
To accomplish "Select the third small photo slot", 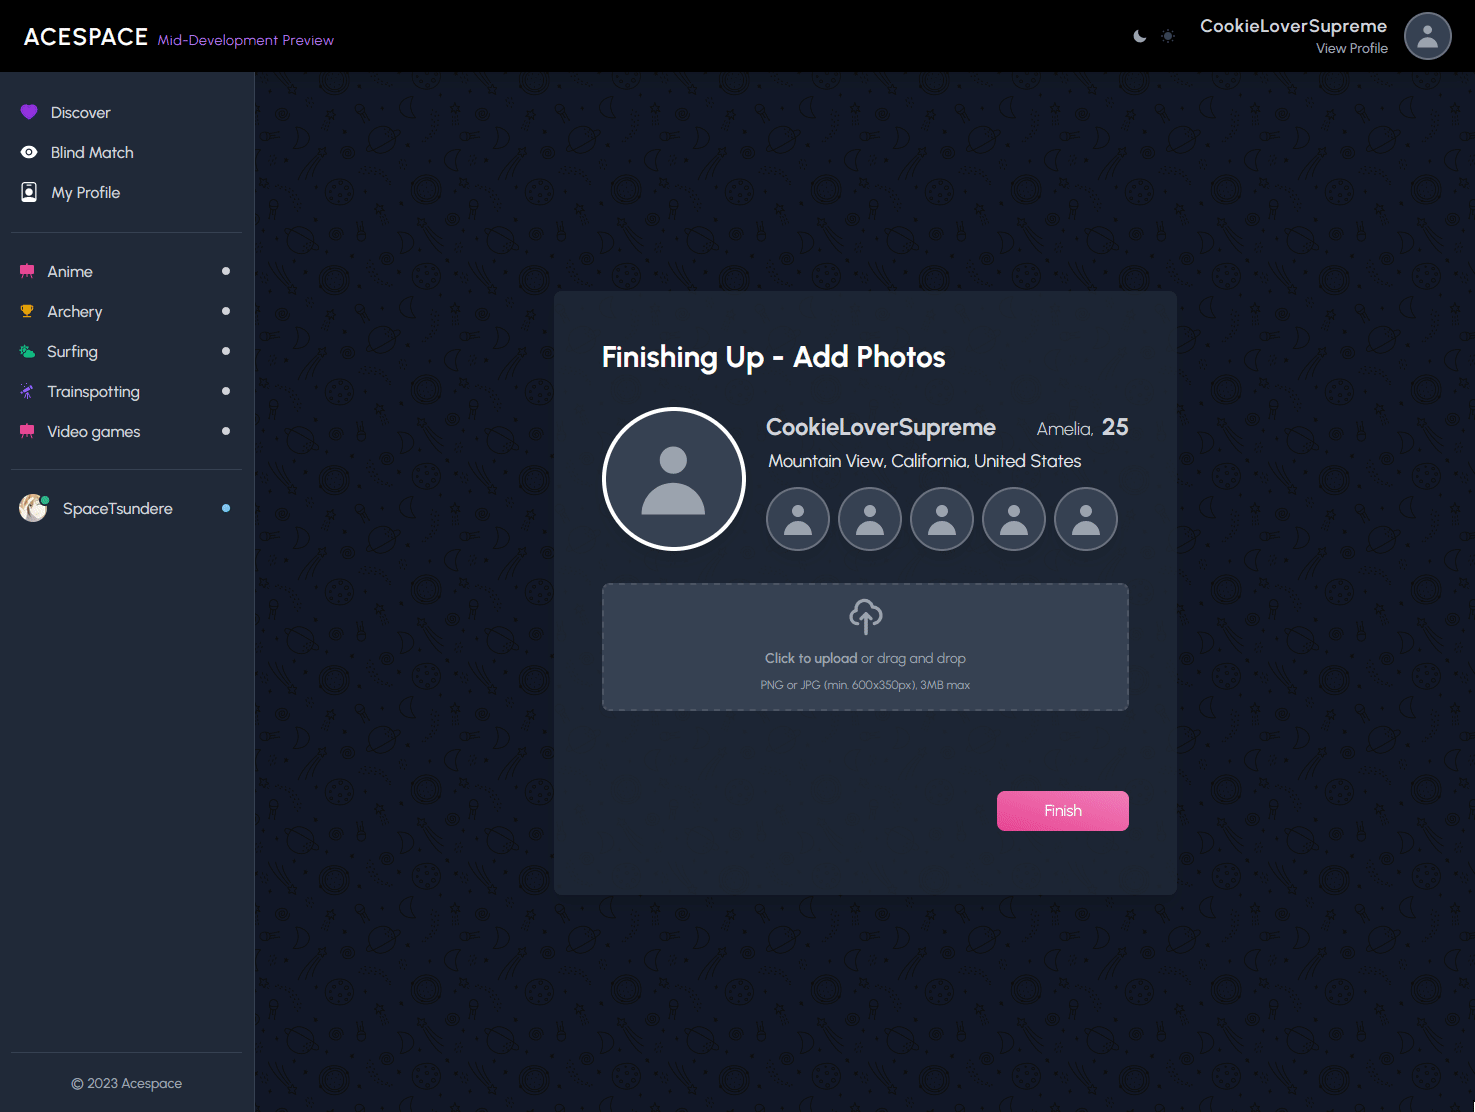I will click(942, 519).
